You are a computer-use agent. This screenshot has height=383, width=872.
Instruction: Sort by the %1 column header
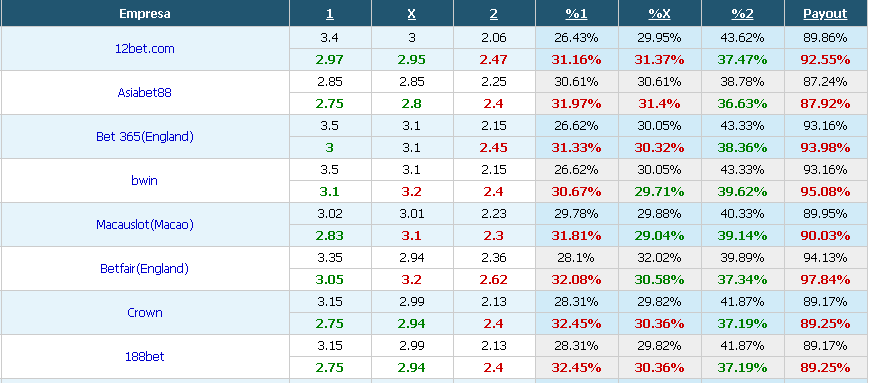point(576,14)
